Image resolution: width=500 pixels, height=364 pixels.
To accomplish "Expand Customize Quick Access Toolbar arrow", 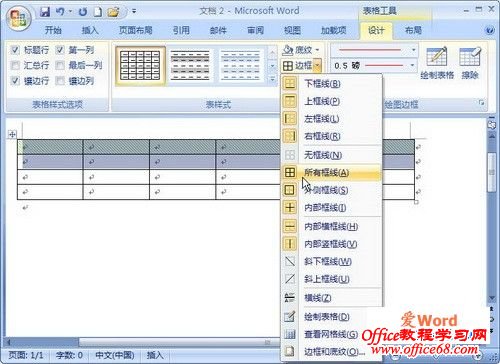I will pos(134,11).
